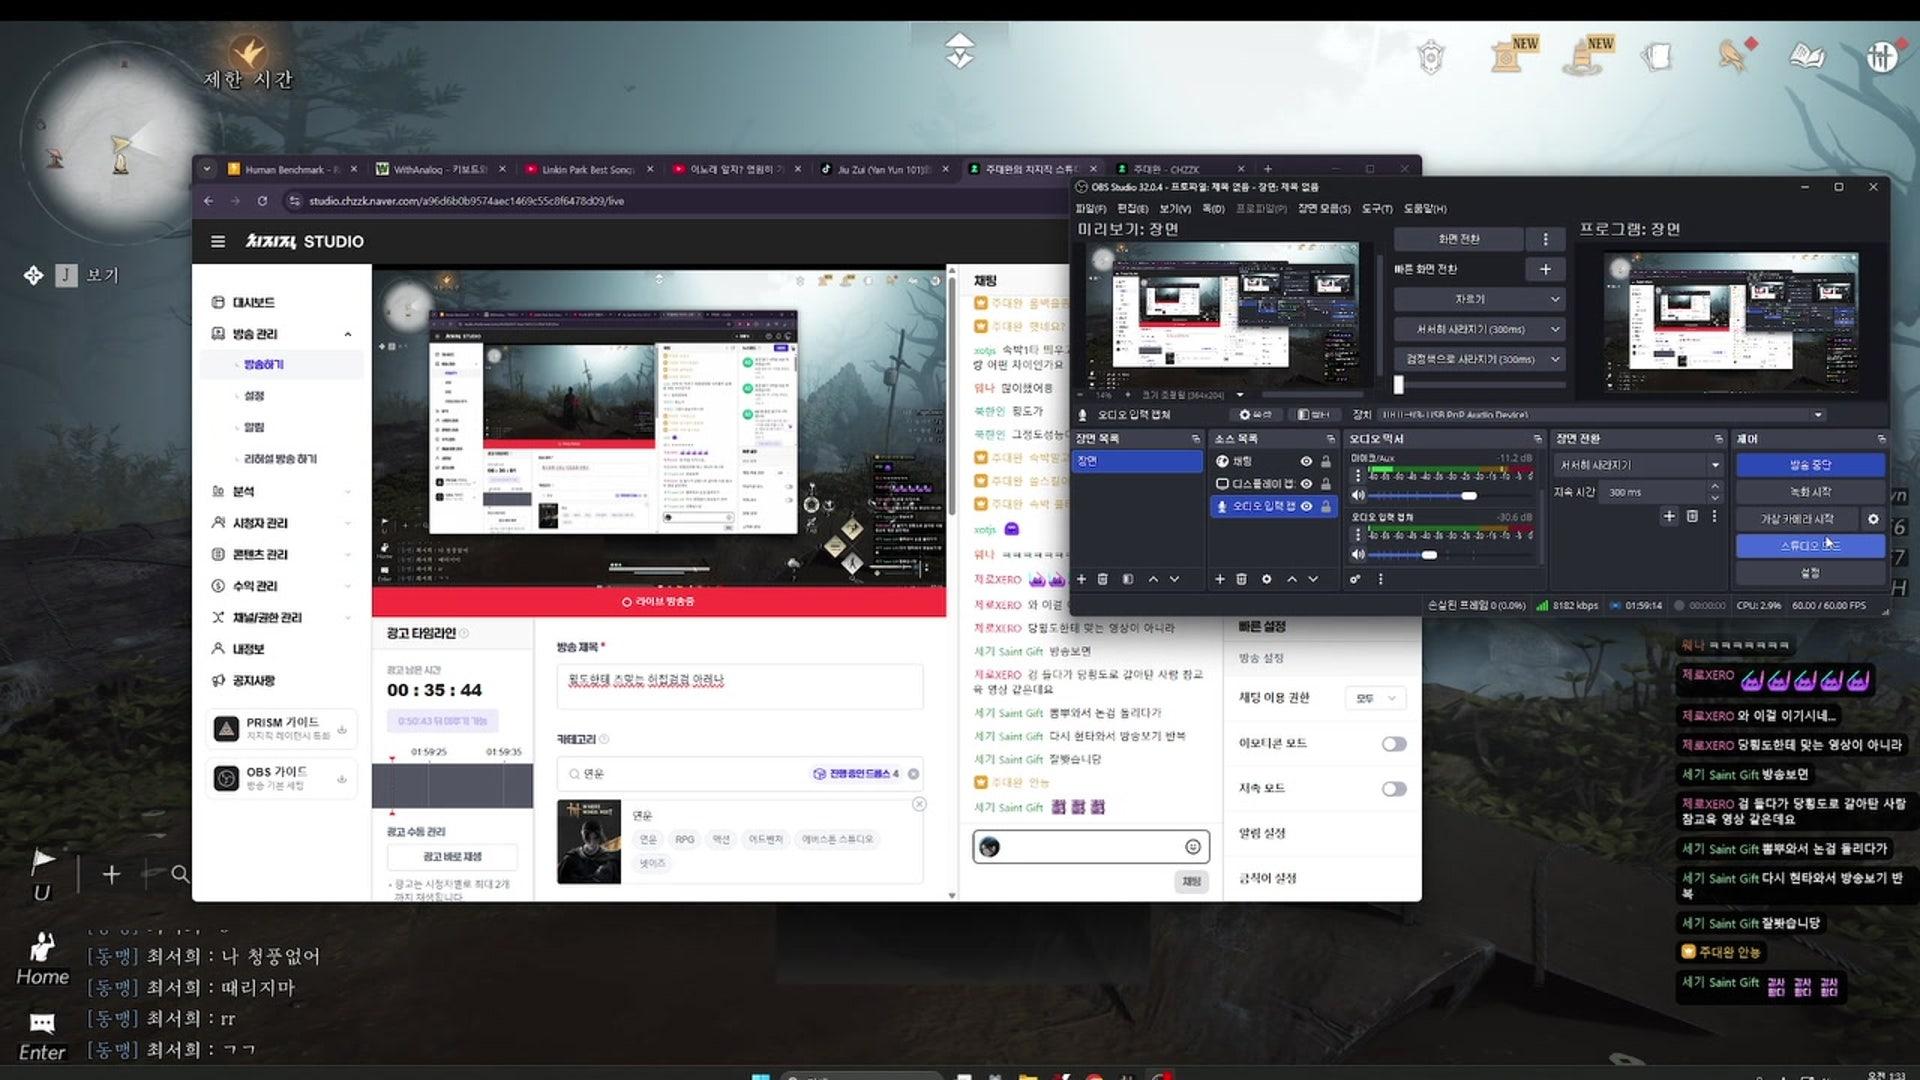Hide the 채팅 source via eye icon
The height and width of the screenshot is (1080, 1920).
coord(1306,461)
